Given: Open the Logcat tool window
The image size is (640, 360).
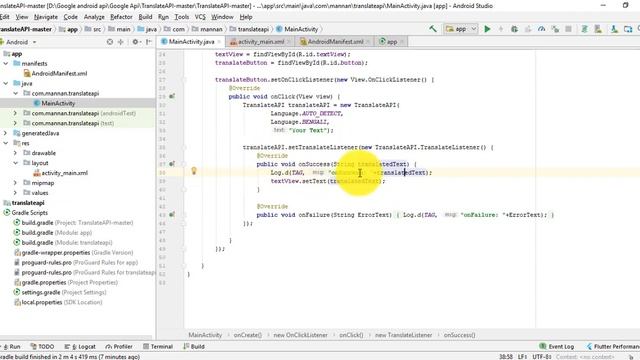Looking at the screenshot, I should (80, 347).
